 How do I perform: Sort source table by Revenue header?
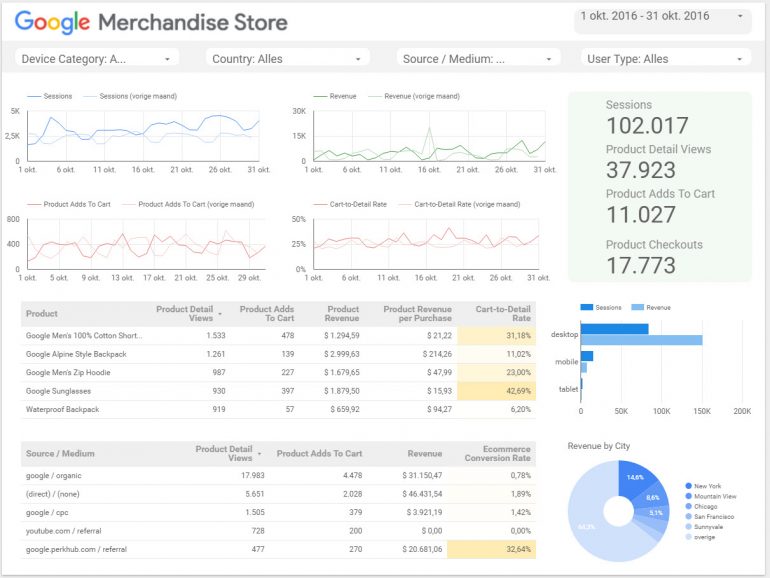coord(425,453)
